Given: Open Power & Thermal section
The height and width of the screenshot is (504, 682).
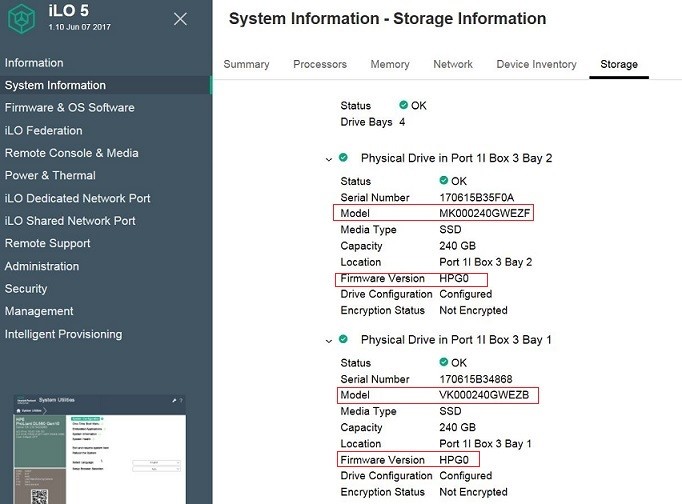Looking at the screenshot, I should pyautogui.click(x=50, y=175).
